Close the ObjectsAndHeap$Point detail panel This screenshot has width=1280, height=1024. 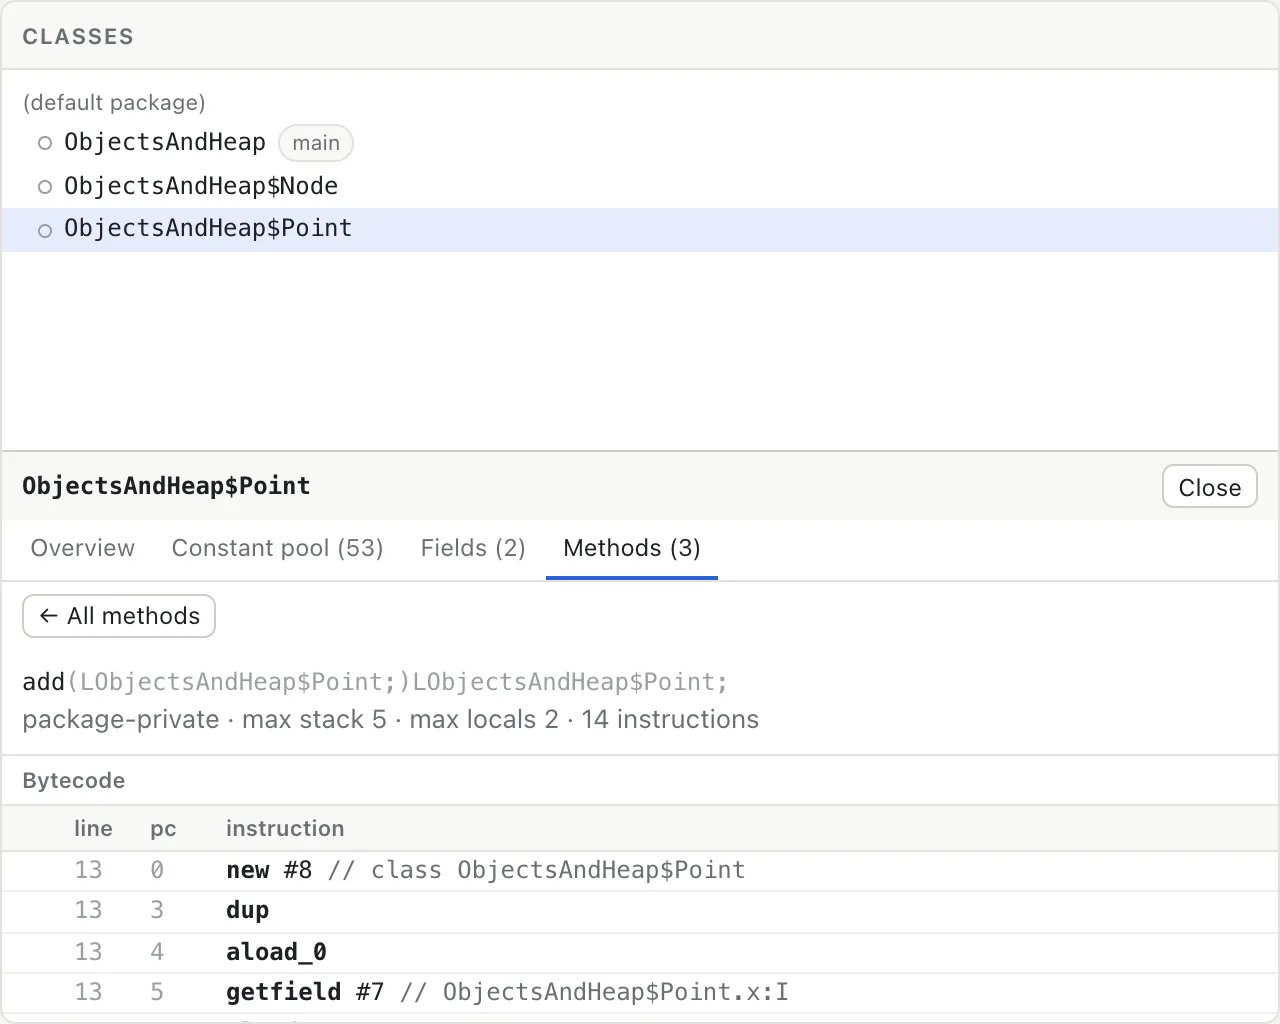point(1209,487)
